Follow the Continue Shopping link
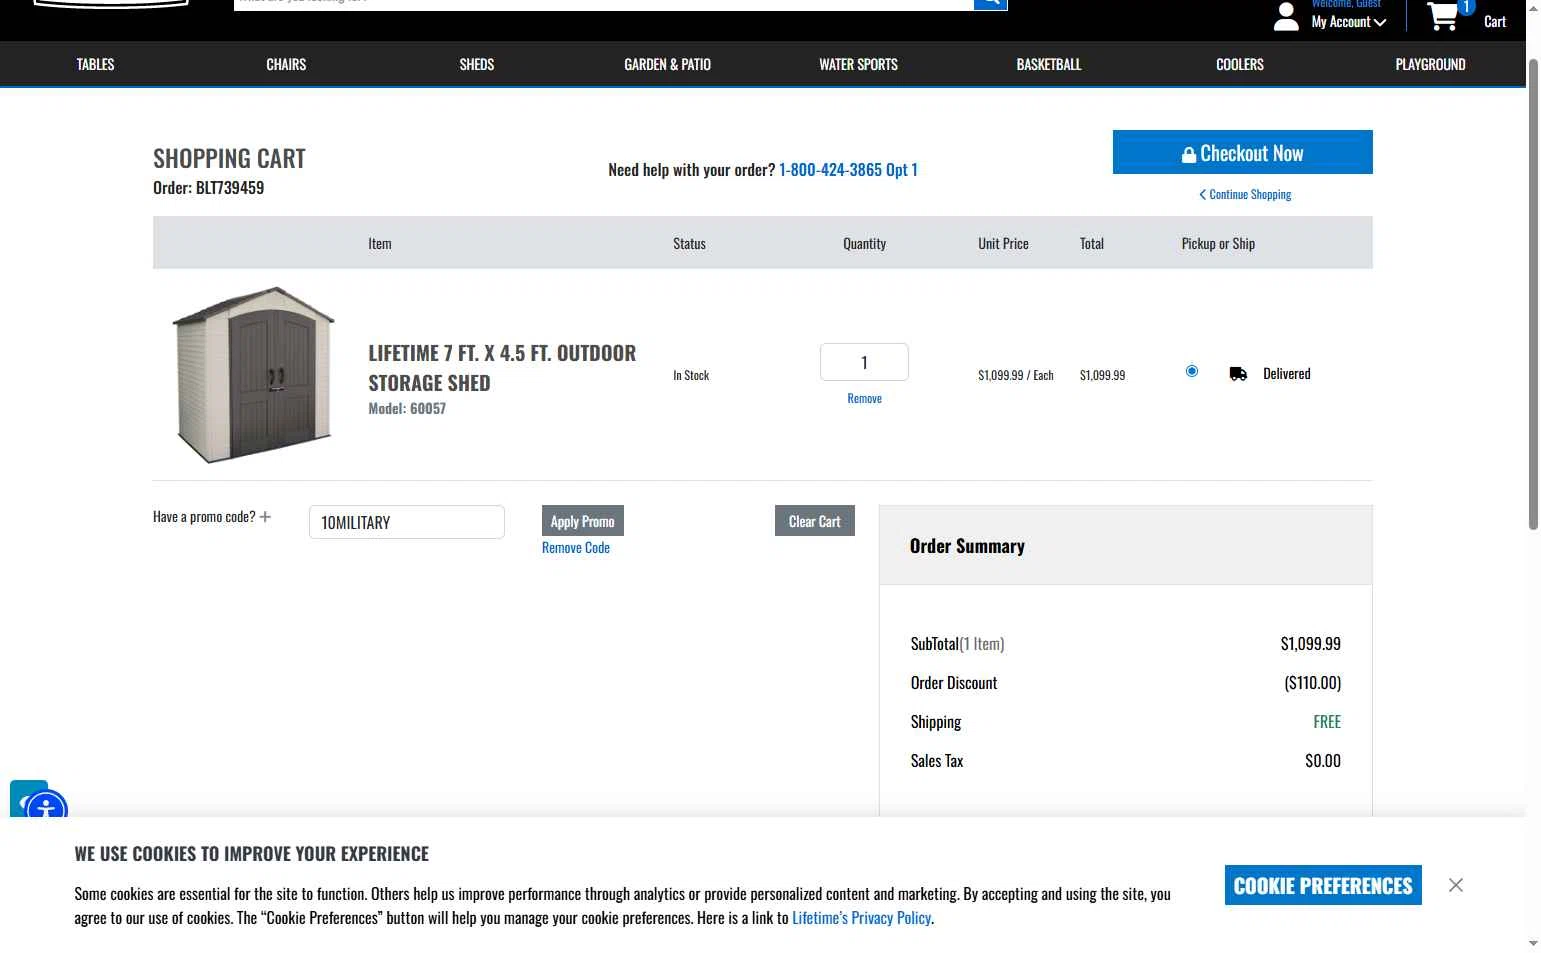 [1245, 195]
